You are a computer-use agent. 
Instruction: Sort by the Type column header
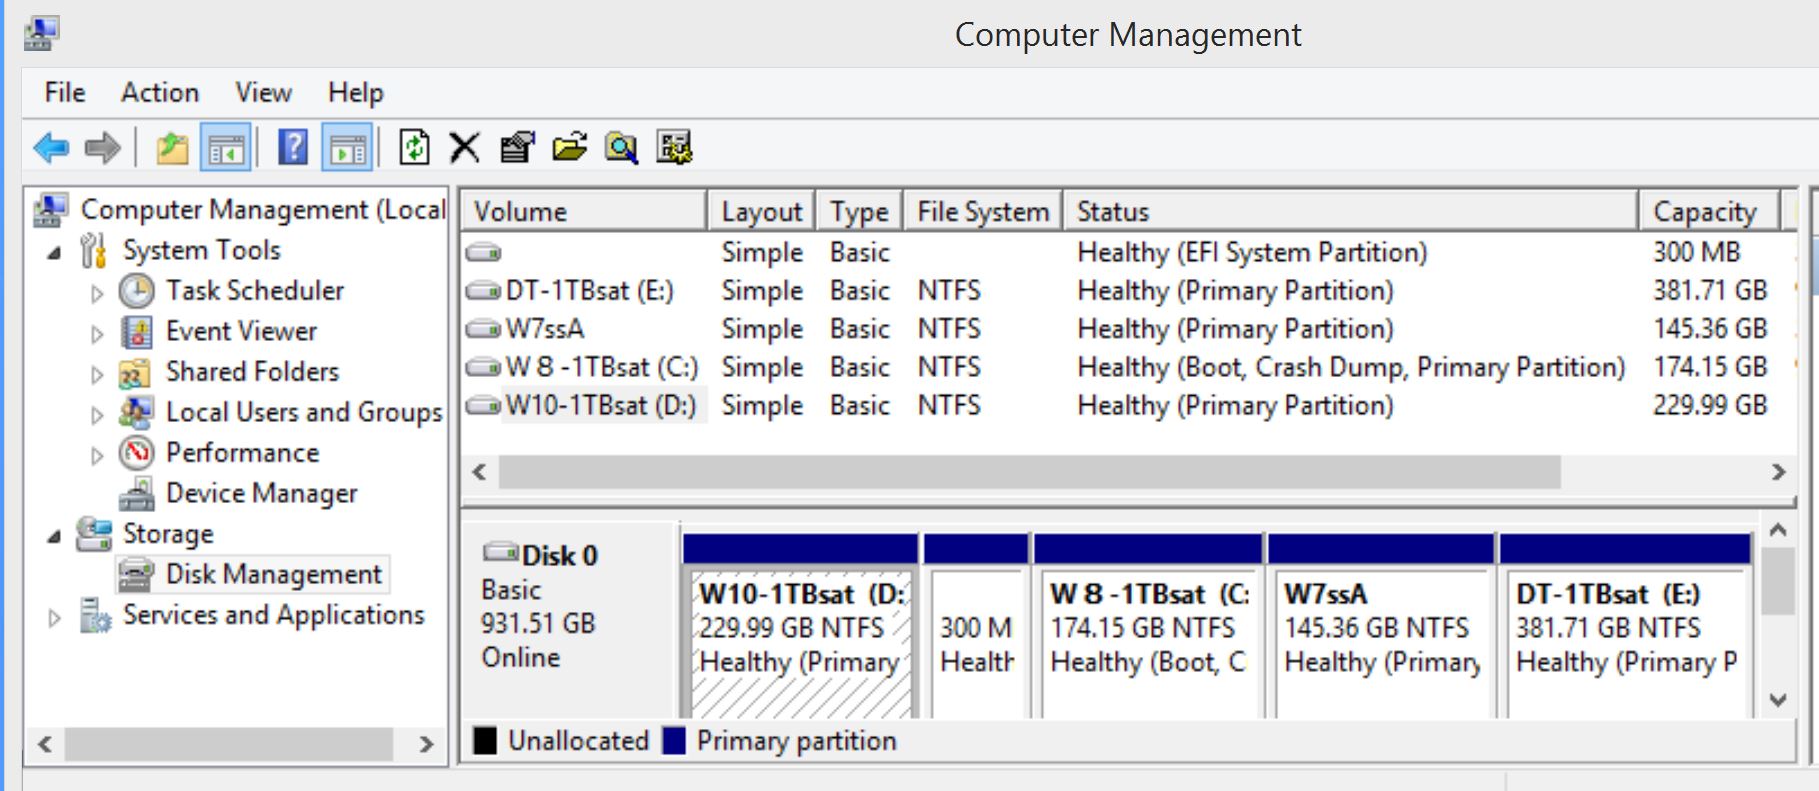pos(859,211)
